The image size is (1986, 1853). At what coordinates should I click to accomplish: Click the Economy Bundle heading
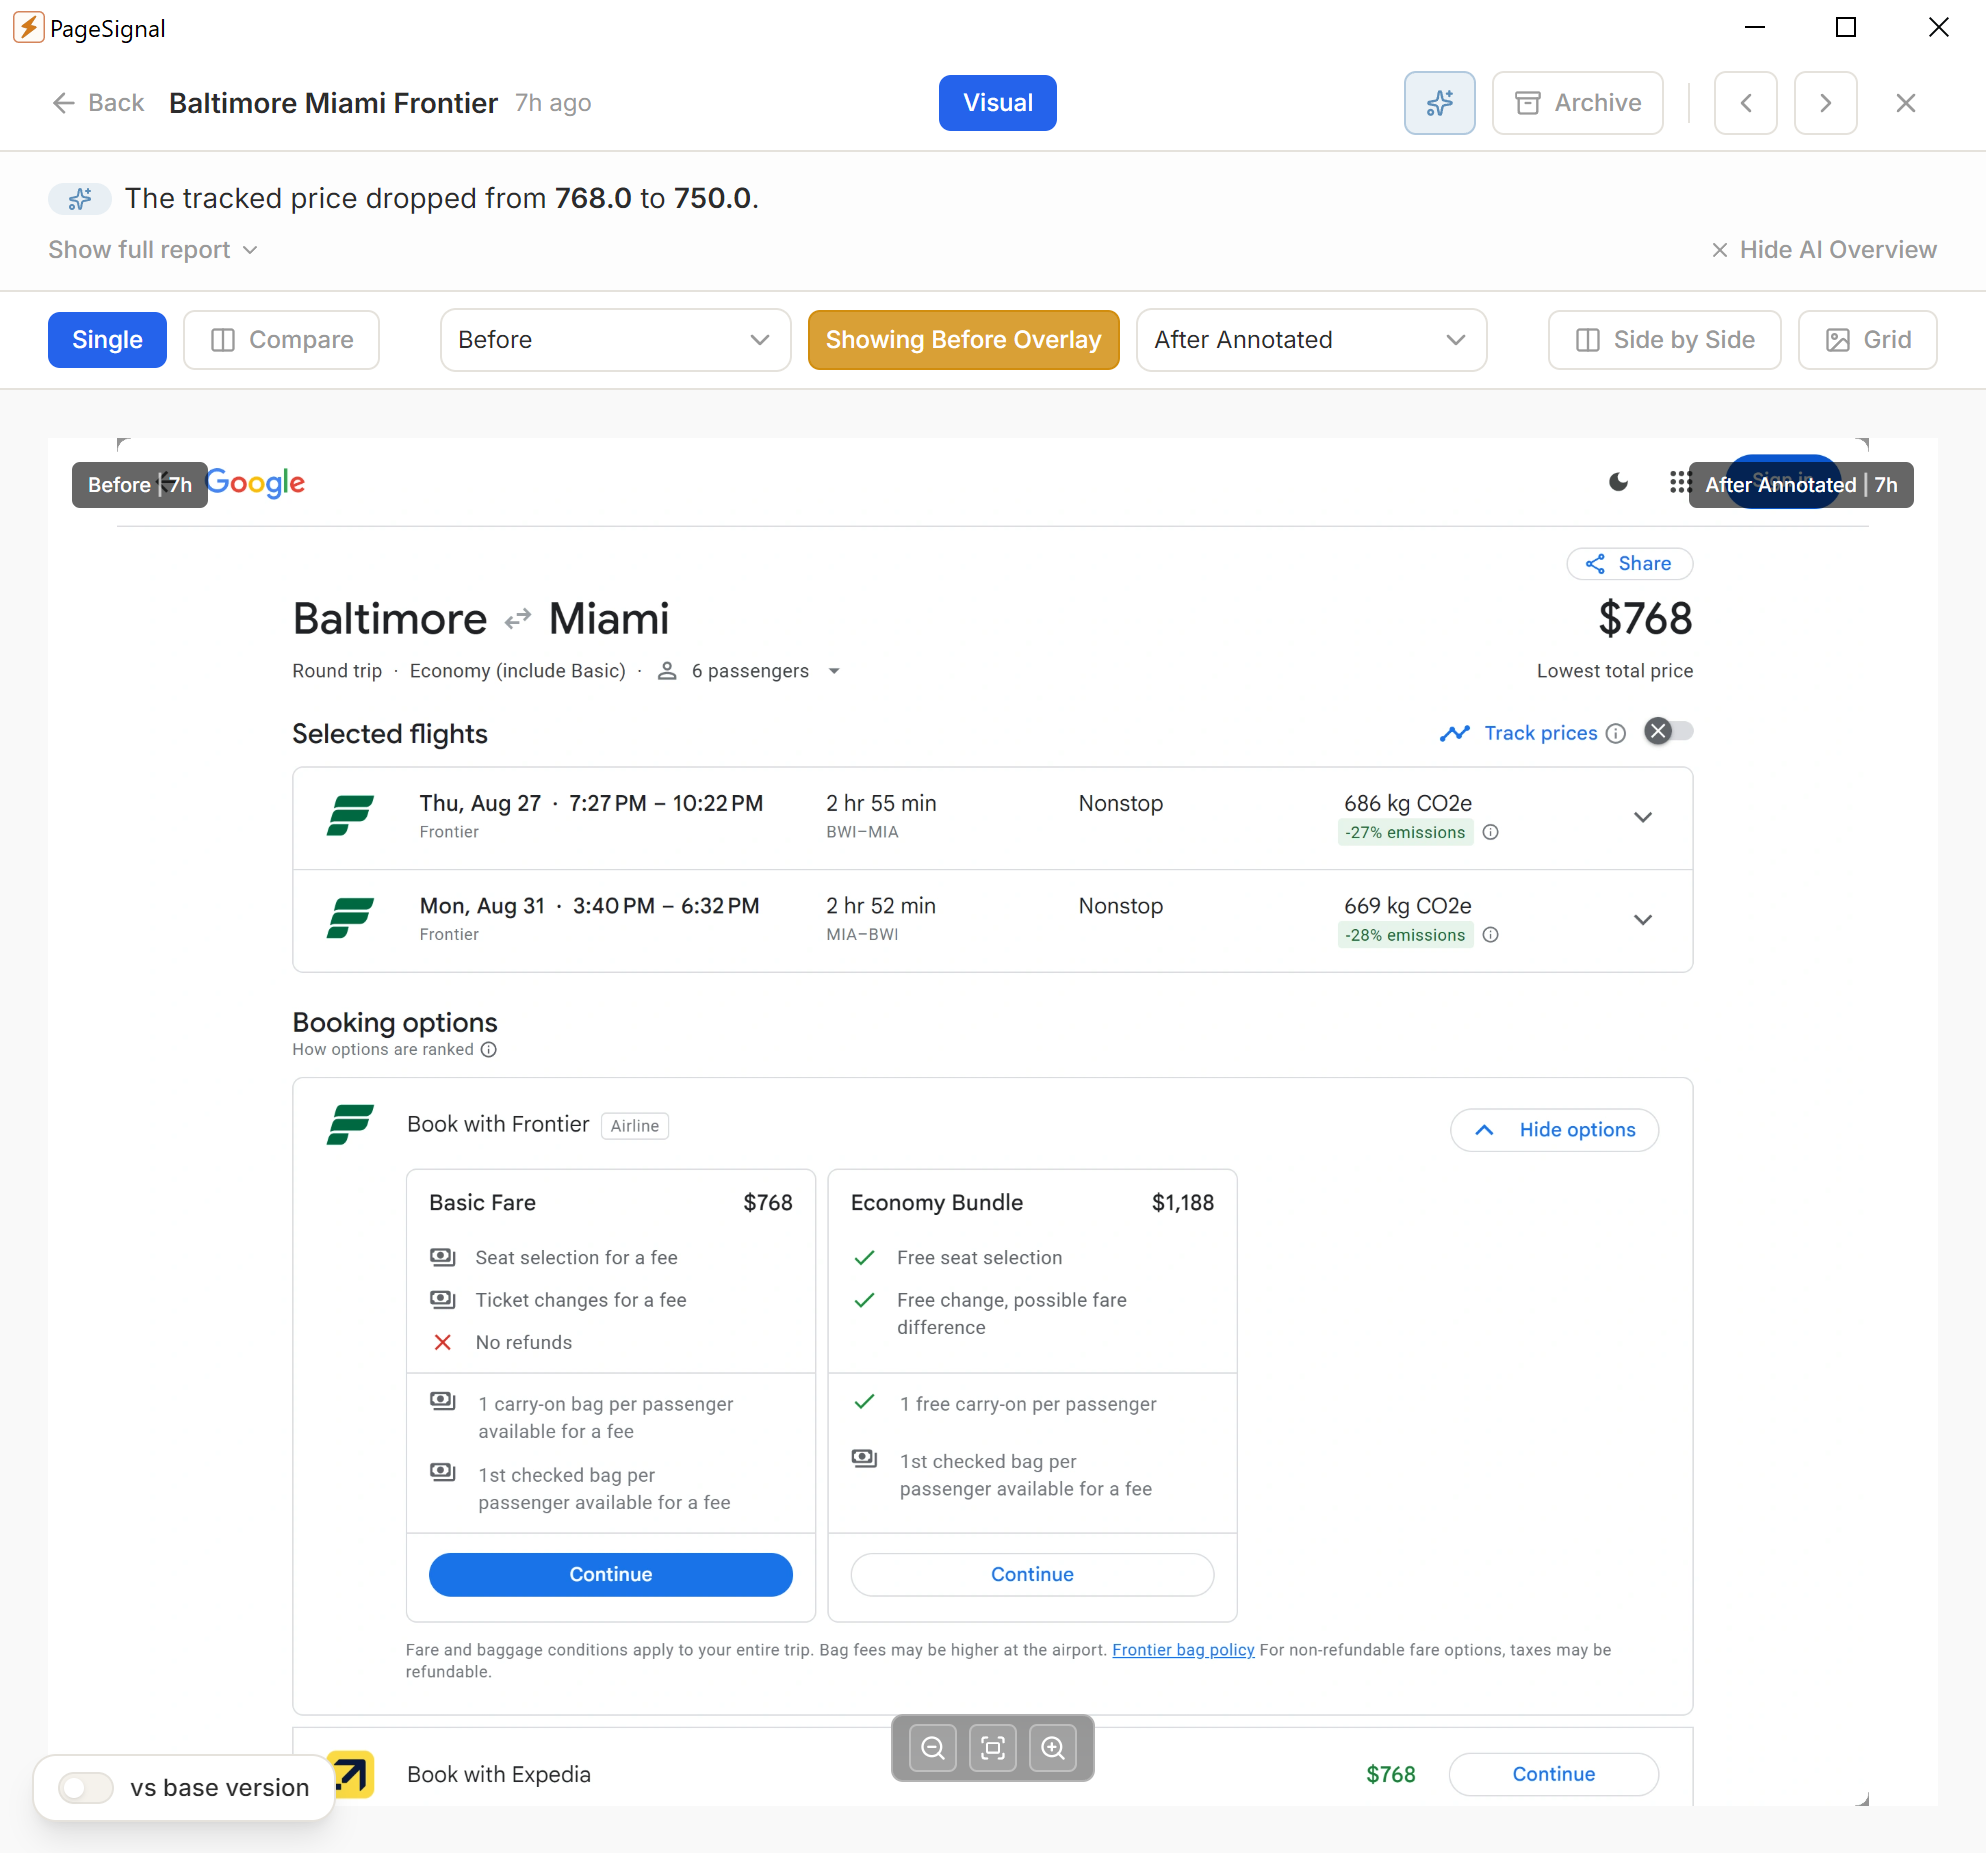click(x=936, y=1203)
